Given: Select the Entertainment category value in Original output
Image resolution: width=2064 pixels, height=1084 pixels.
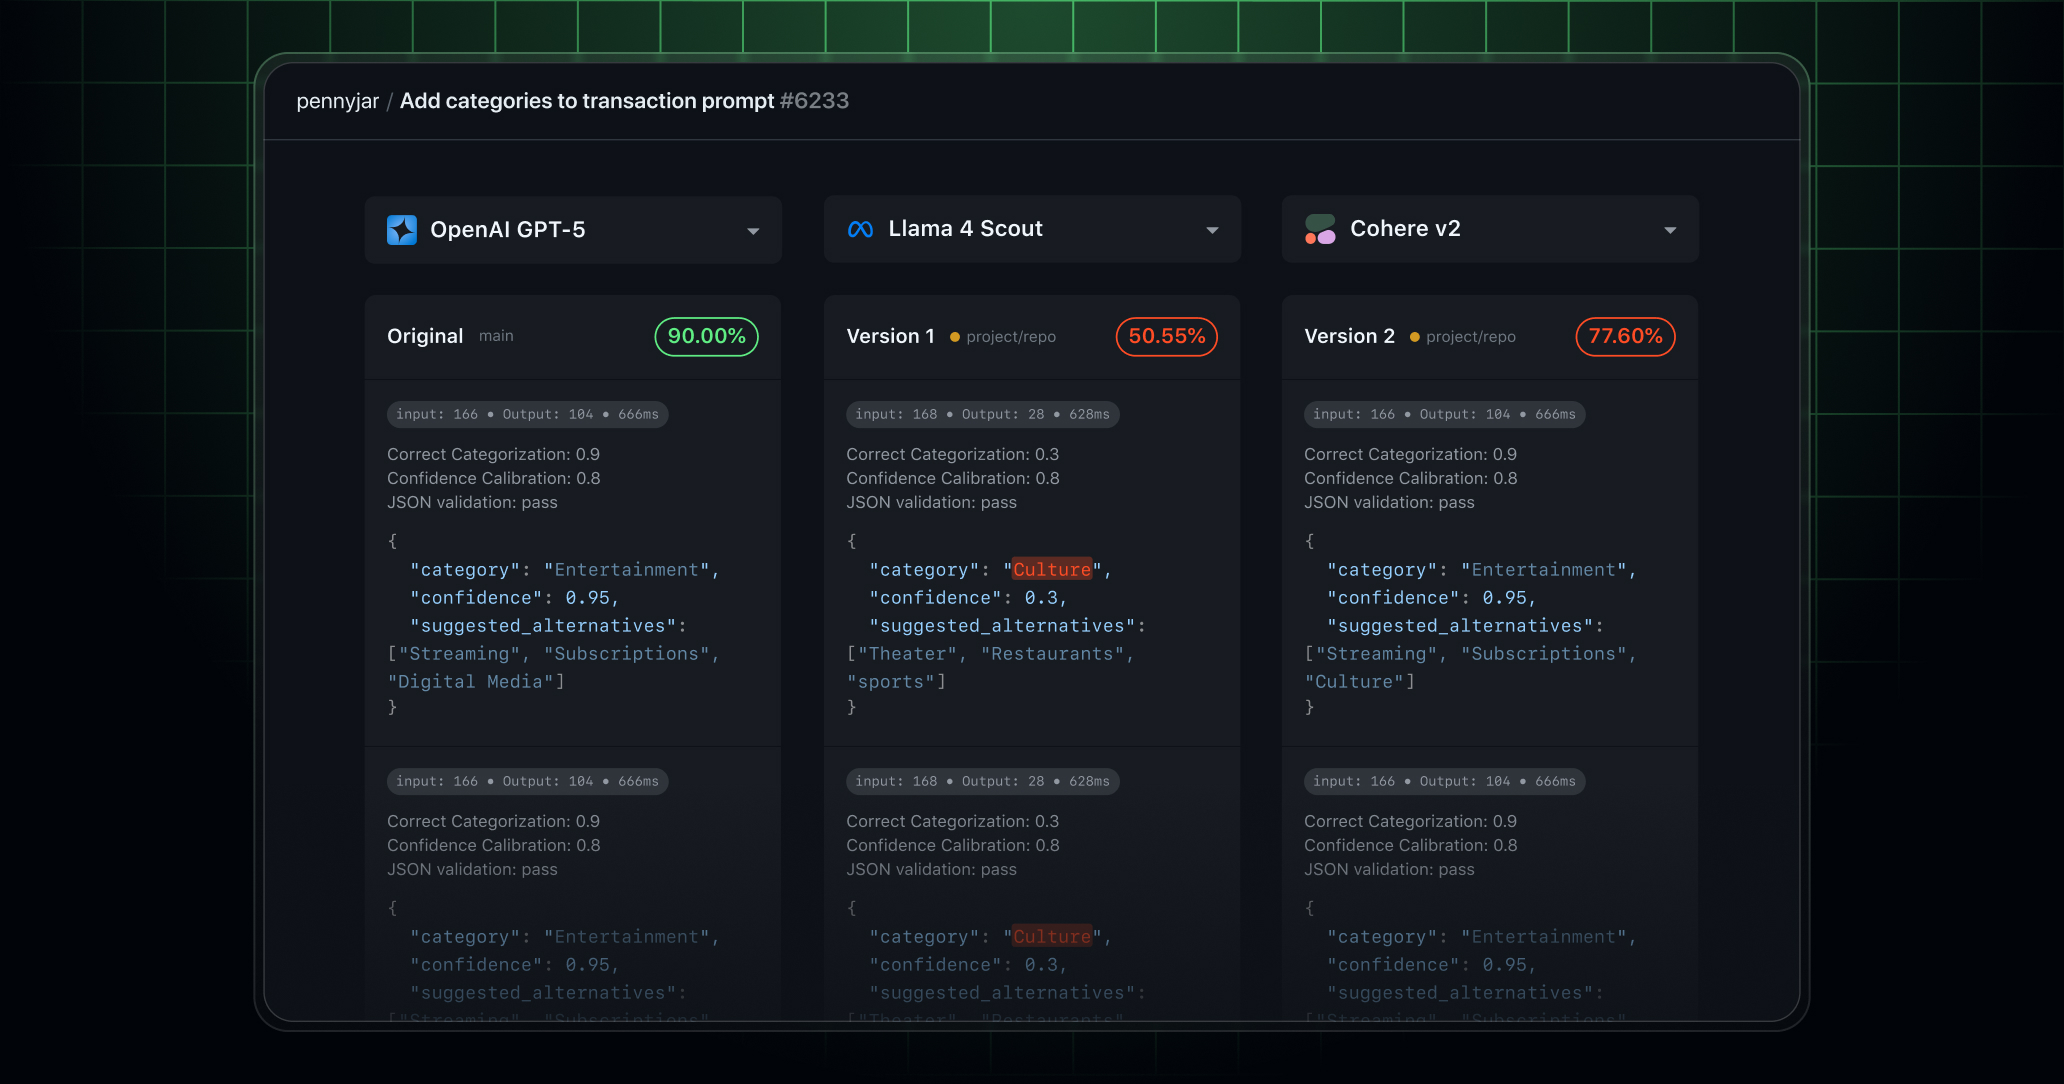Looking at the screenshot, I should [x=629, y=569].
